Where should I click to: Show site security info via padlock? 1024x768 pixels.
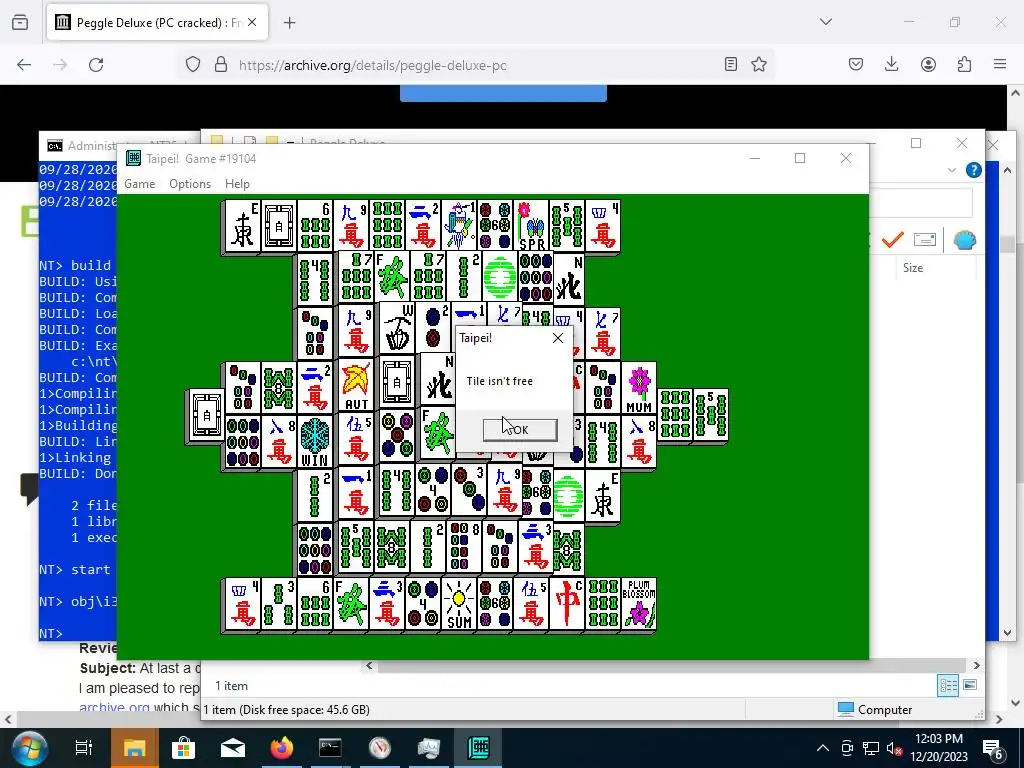[221, 65]
